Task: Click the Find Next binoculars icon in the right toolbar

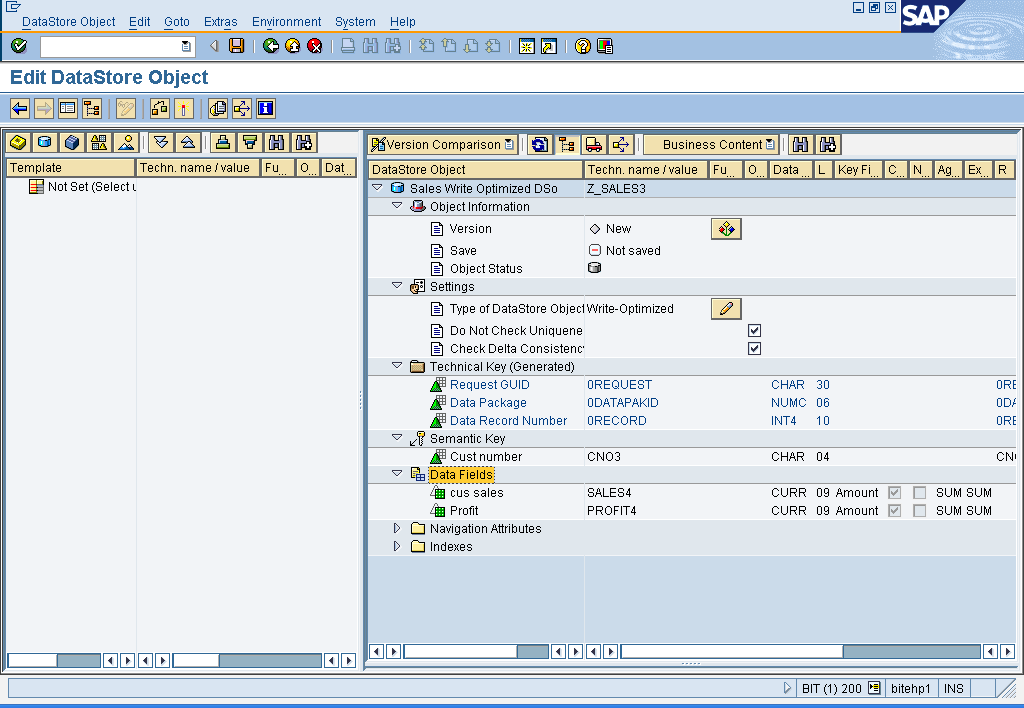Action: [828, 144]
